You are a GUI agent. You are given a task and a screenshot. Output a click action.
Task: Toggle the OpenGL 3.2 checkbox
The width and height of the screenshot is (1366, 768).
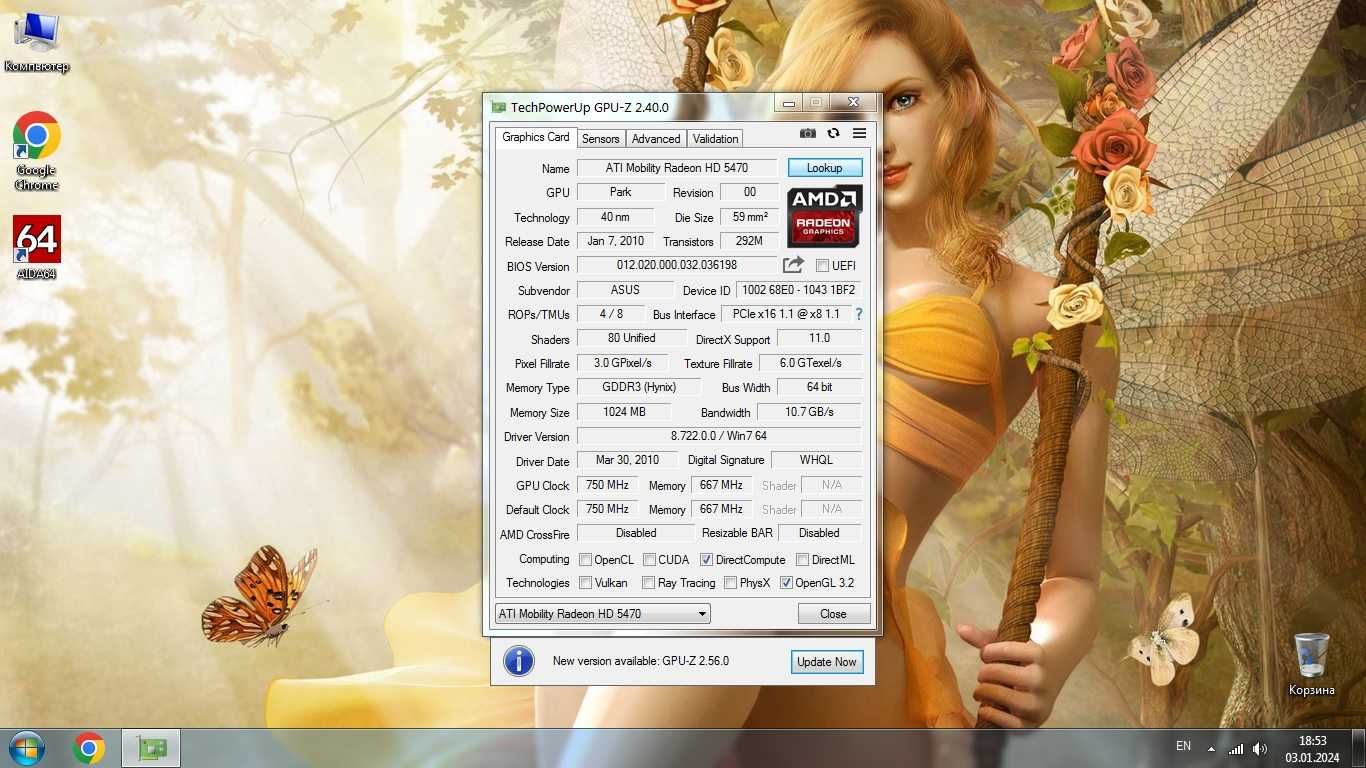tap(786, 583)
